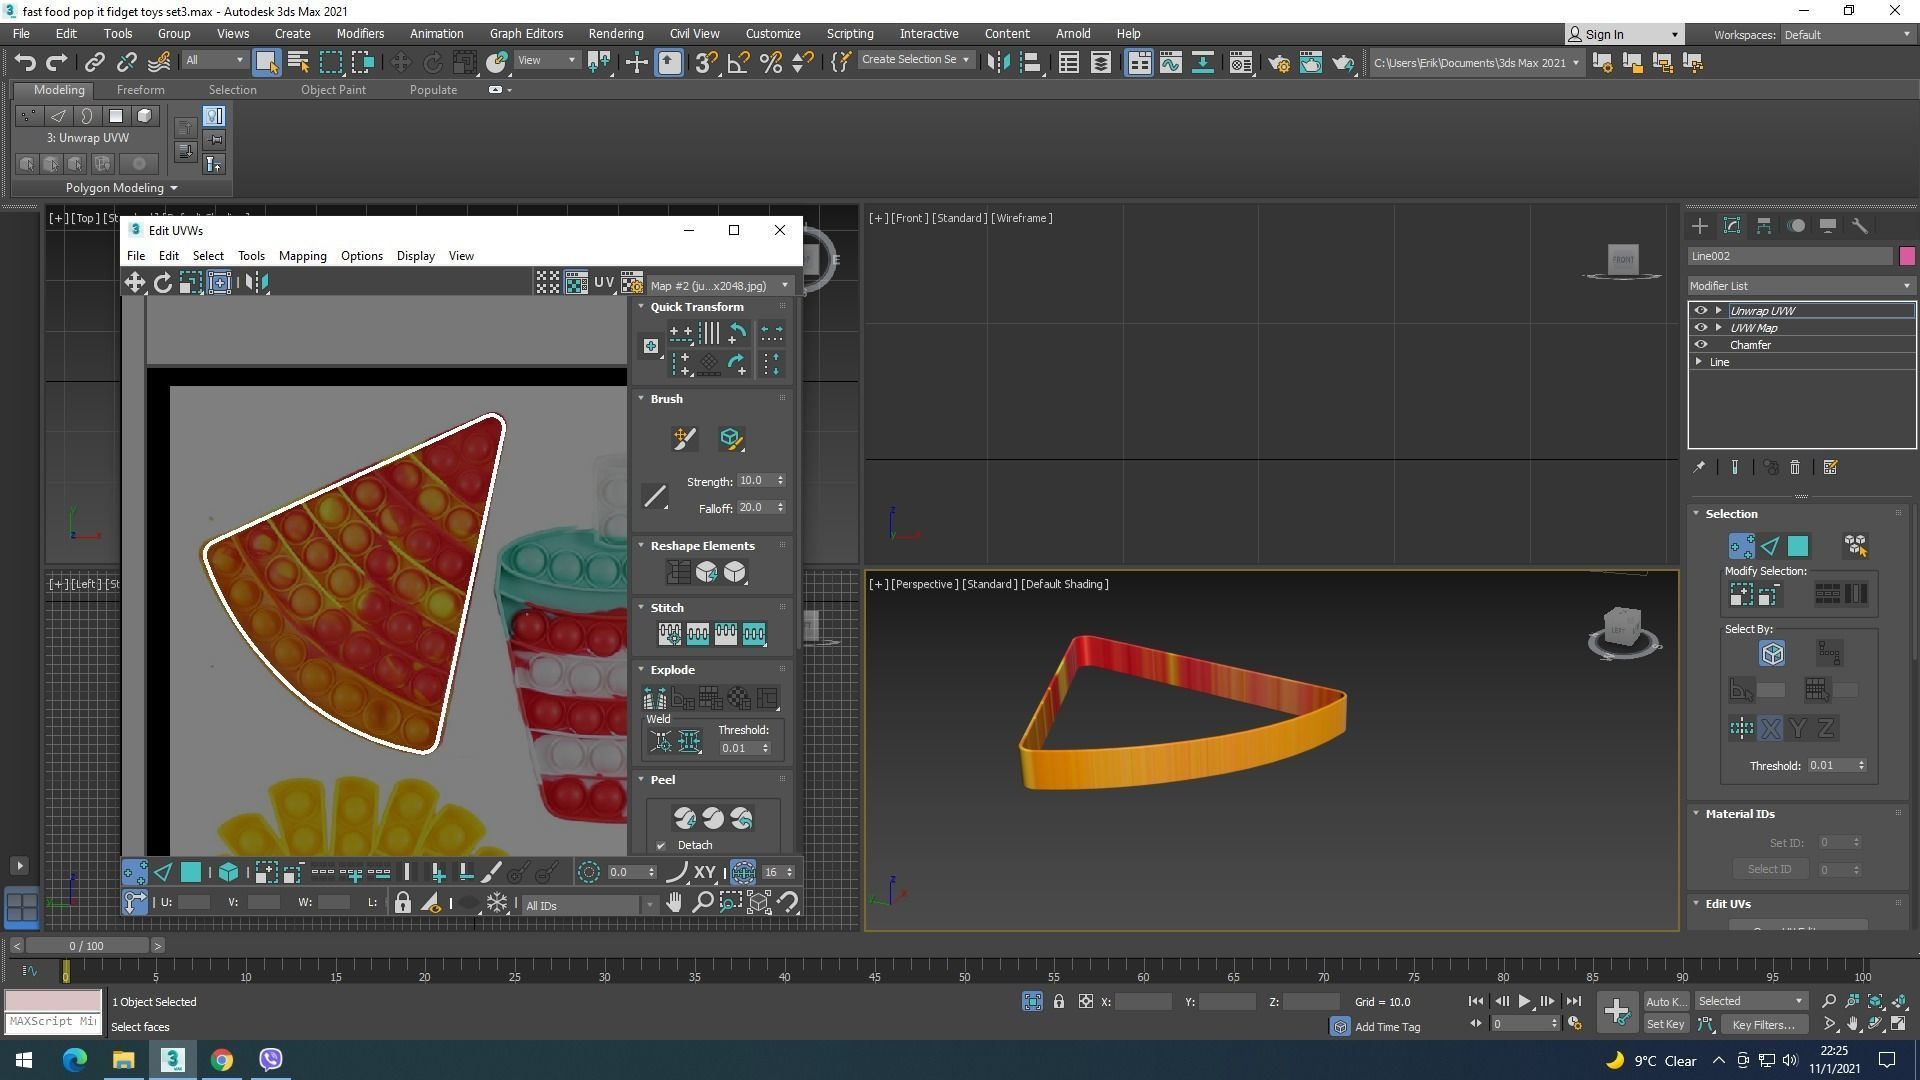Screen dimensions: 1920x1080
Task: Choose Polygon sub-object mode in Selection rollout
Action: click(1797, 546)
